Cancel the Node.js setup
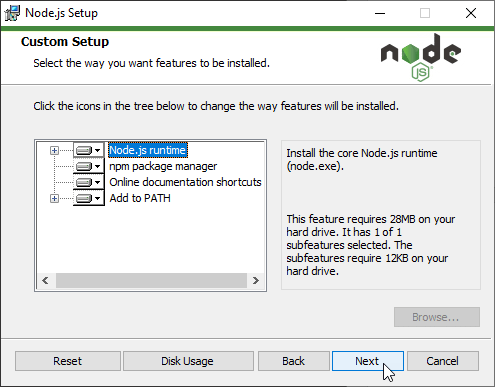495x387 pixels. click(443, 361)
